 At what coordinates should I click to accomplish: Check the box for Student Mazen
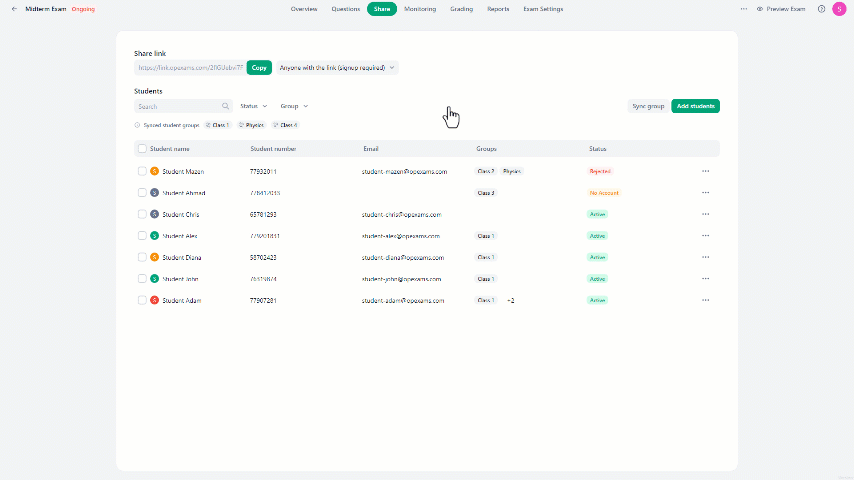(x=142, y=171)
